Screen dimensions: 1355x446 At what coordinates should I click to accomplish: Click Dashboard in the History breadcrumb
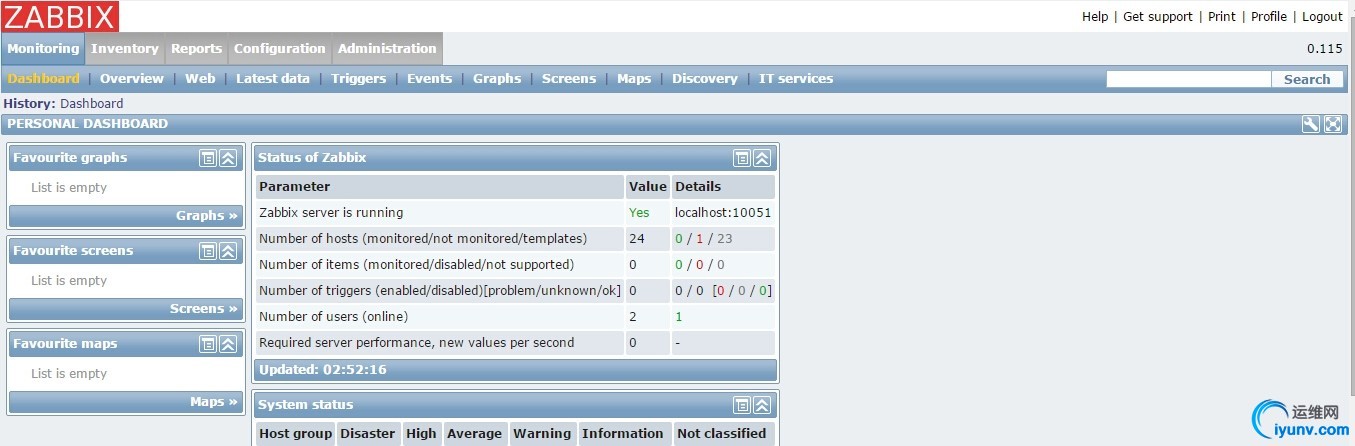tap(92, 103)
